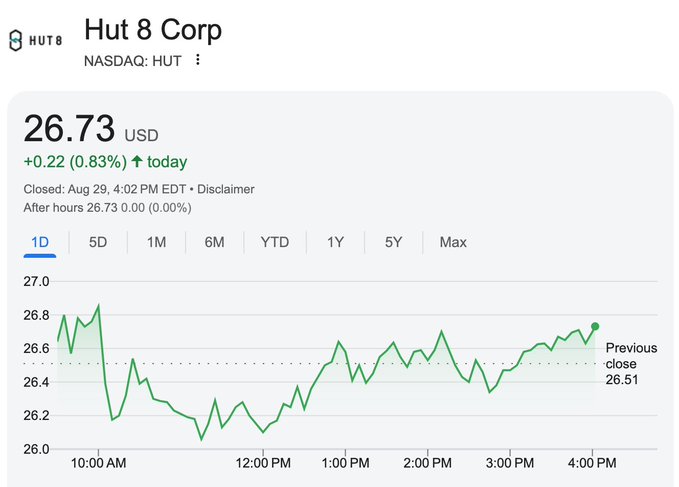Show the 1M price history

[x=156, y=242]
